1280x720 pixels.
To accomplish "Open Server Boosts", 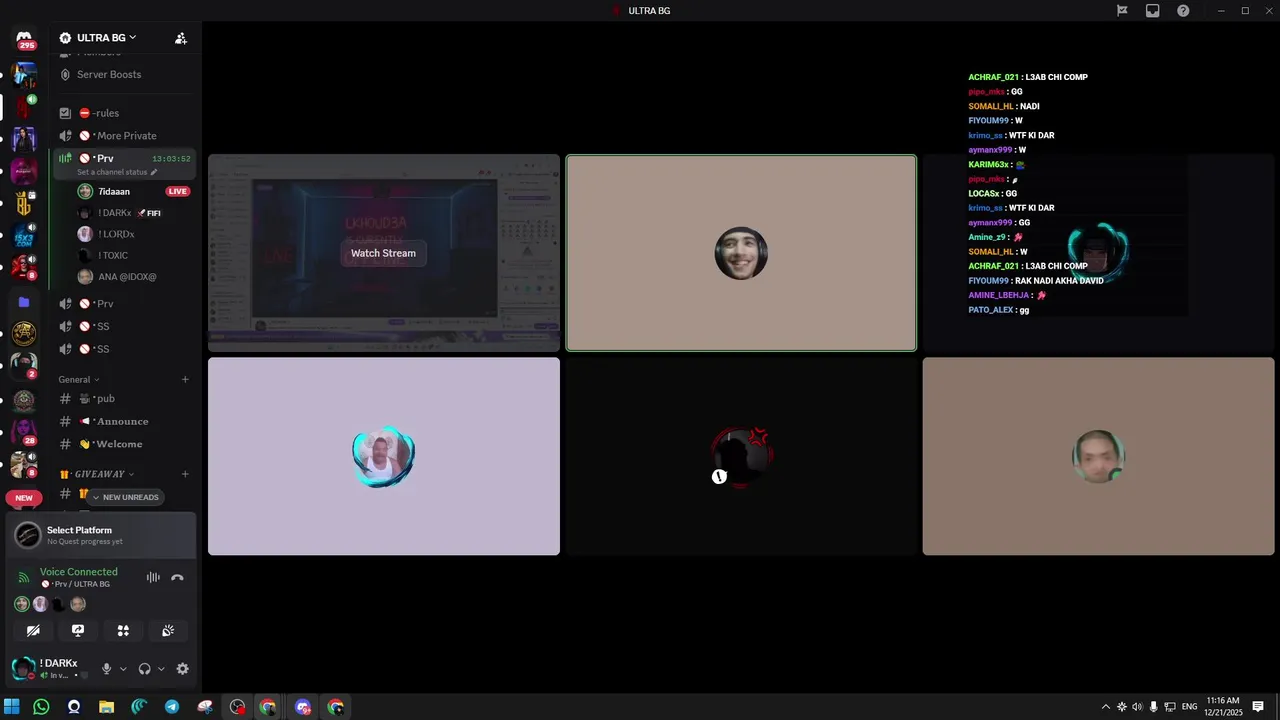I will 124,75.
